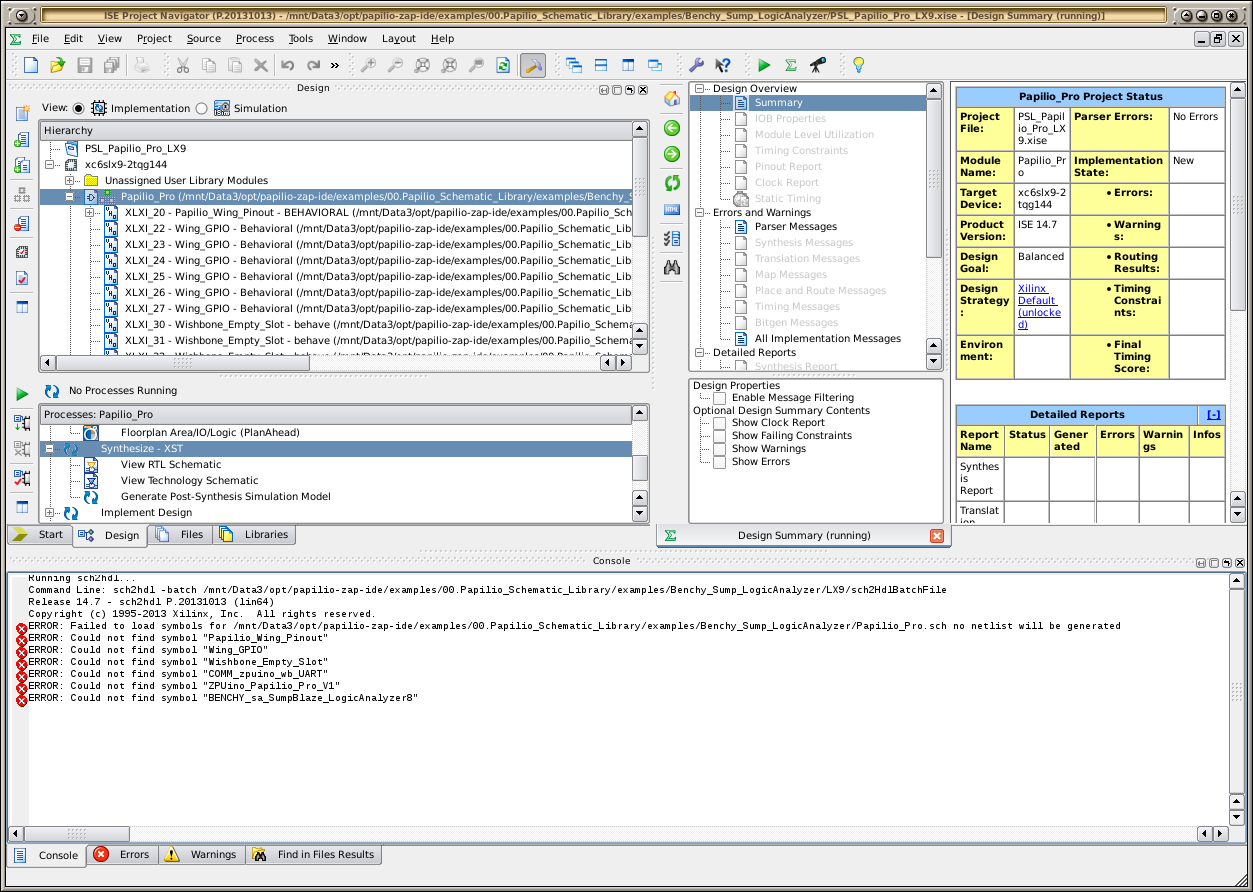Click the Remove Source icon in Design sidebar
The height and width of the screenshot is (892, 1253).
coord(22,223)
